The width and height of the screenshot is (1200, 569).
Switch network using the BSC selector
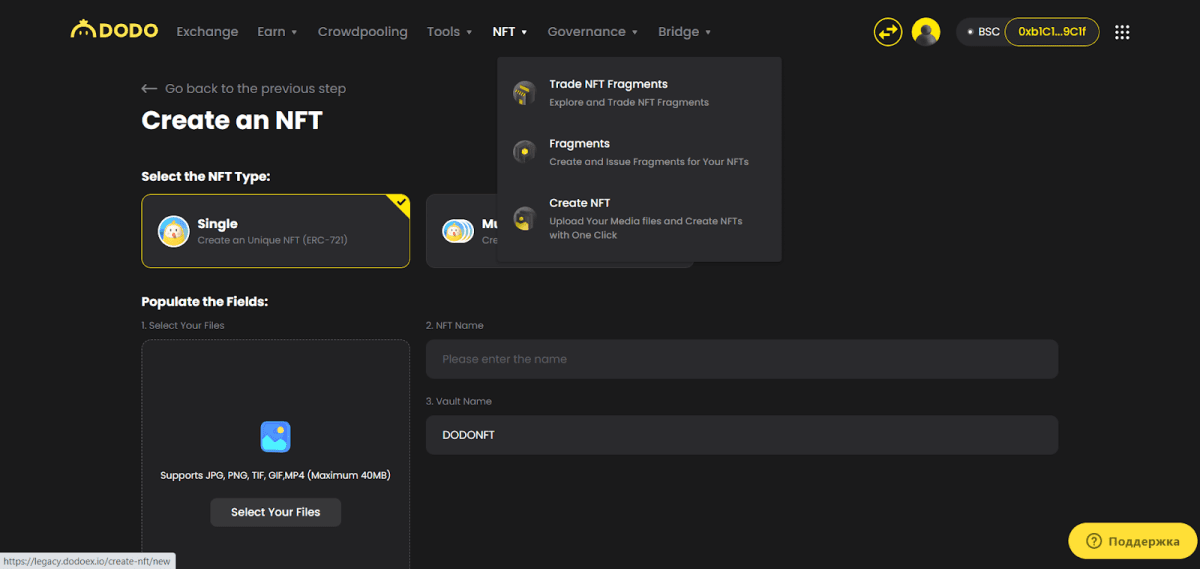[982, 32]
